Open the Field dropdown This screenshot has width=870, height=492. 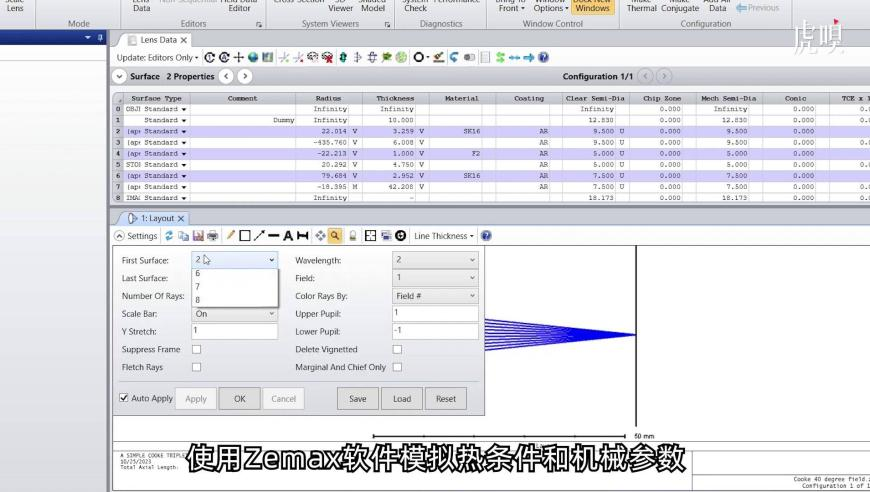point(435,277)
